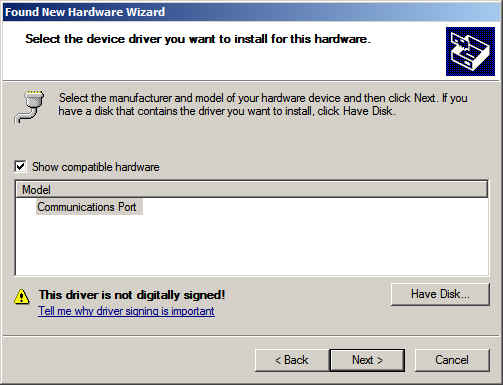Select Communications Port in the model list
Image resolution: width=503 pixels, height=385 pixels.
pos(87,207)
